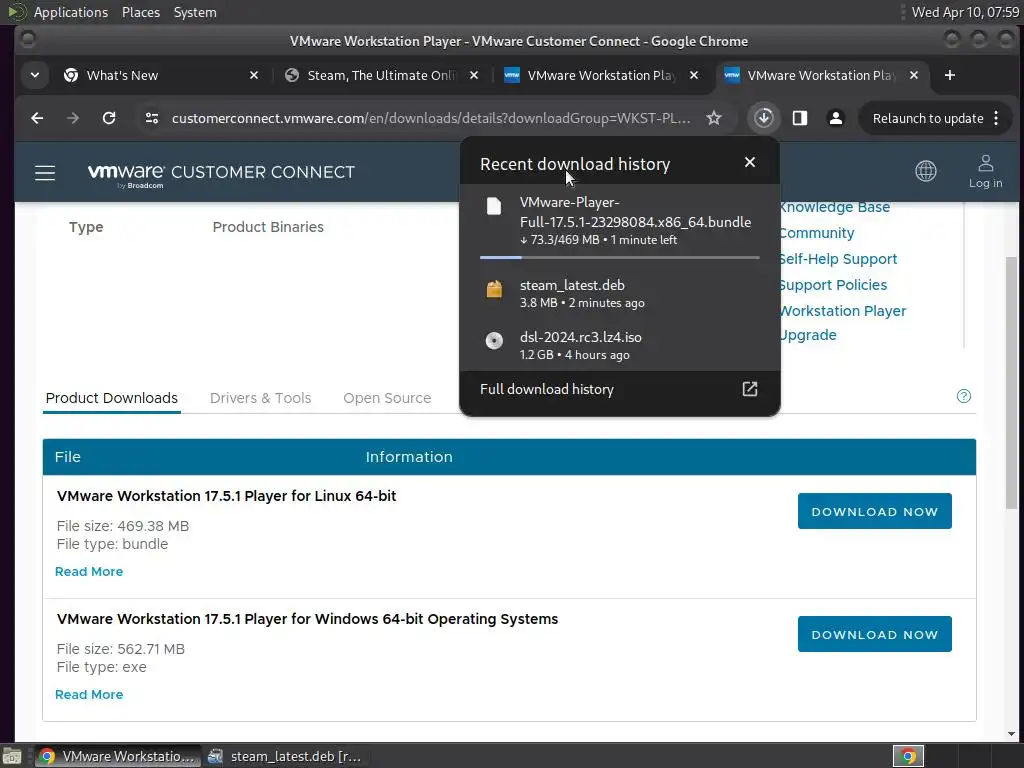This screenshot has height=768, width=1024.
Task: Open VMware-Player bundle download entry
Action: [x=620, y=221]
